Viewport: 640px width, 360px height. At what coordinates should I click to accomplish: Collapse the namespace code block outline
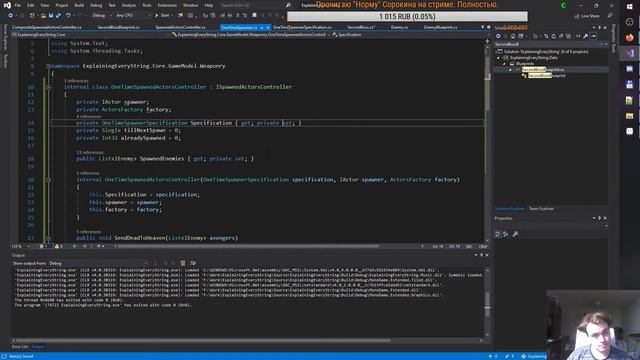[x=48, y=66]
